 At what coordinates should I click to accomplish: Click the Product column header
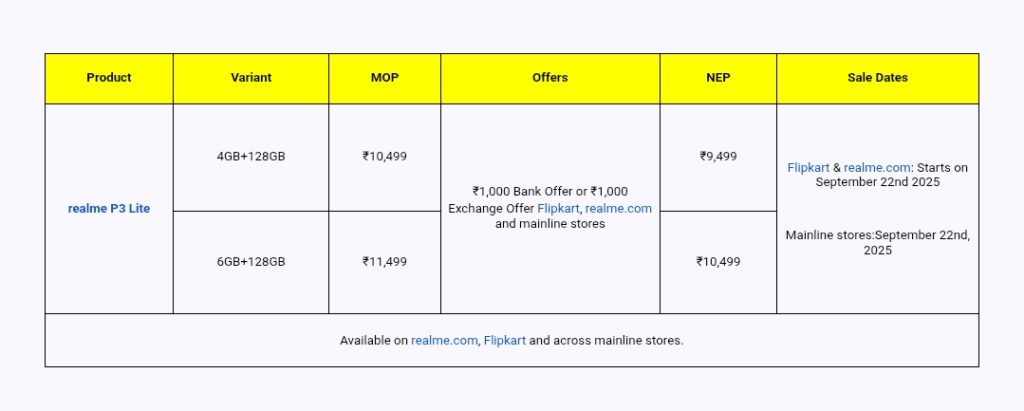coord(109,78)
